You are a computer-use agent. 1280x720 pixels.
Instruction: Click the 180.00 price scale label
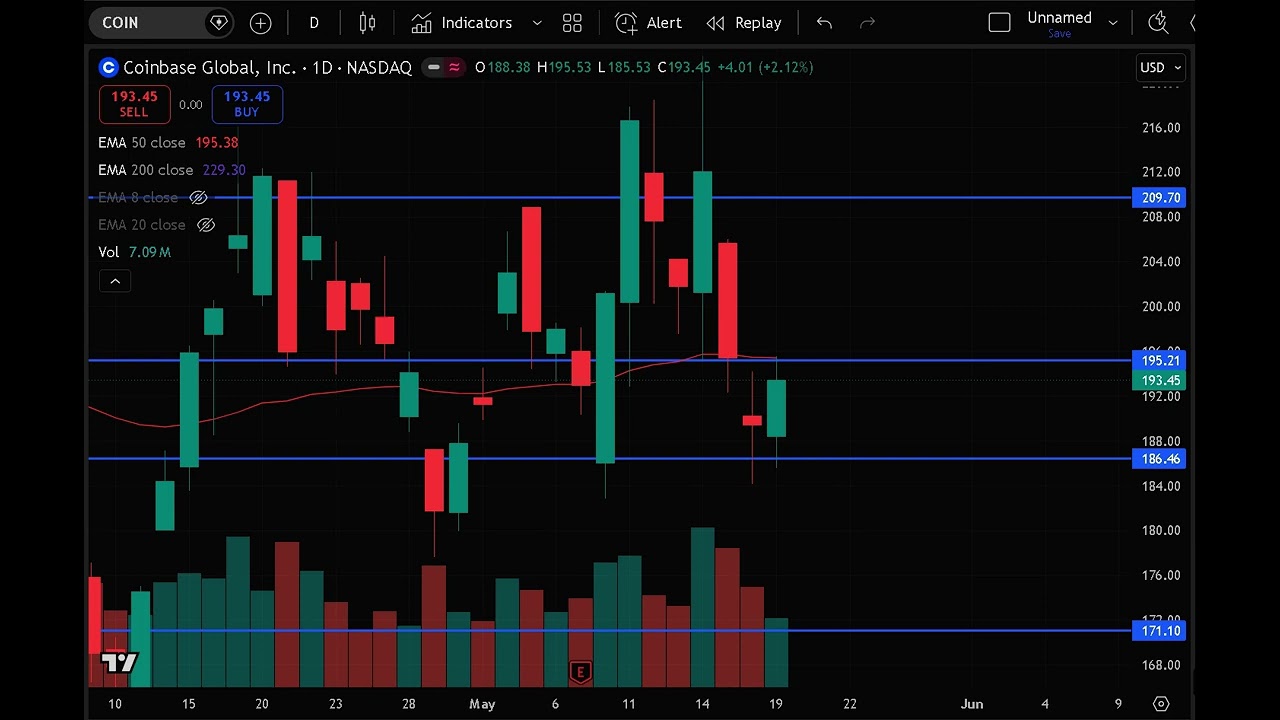(1160, 530)
